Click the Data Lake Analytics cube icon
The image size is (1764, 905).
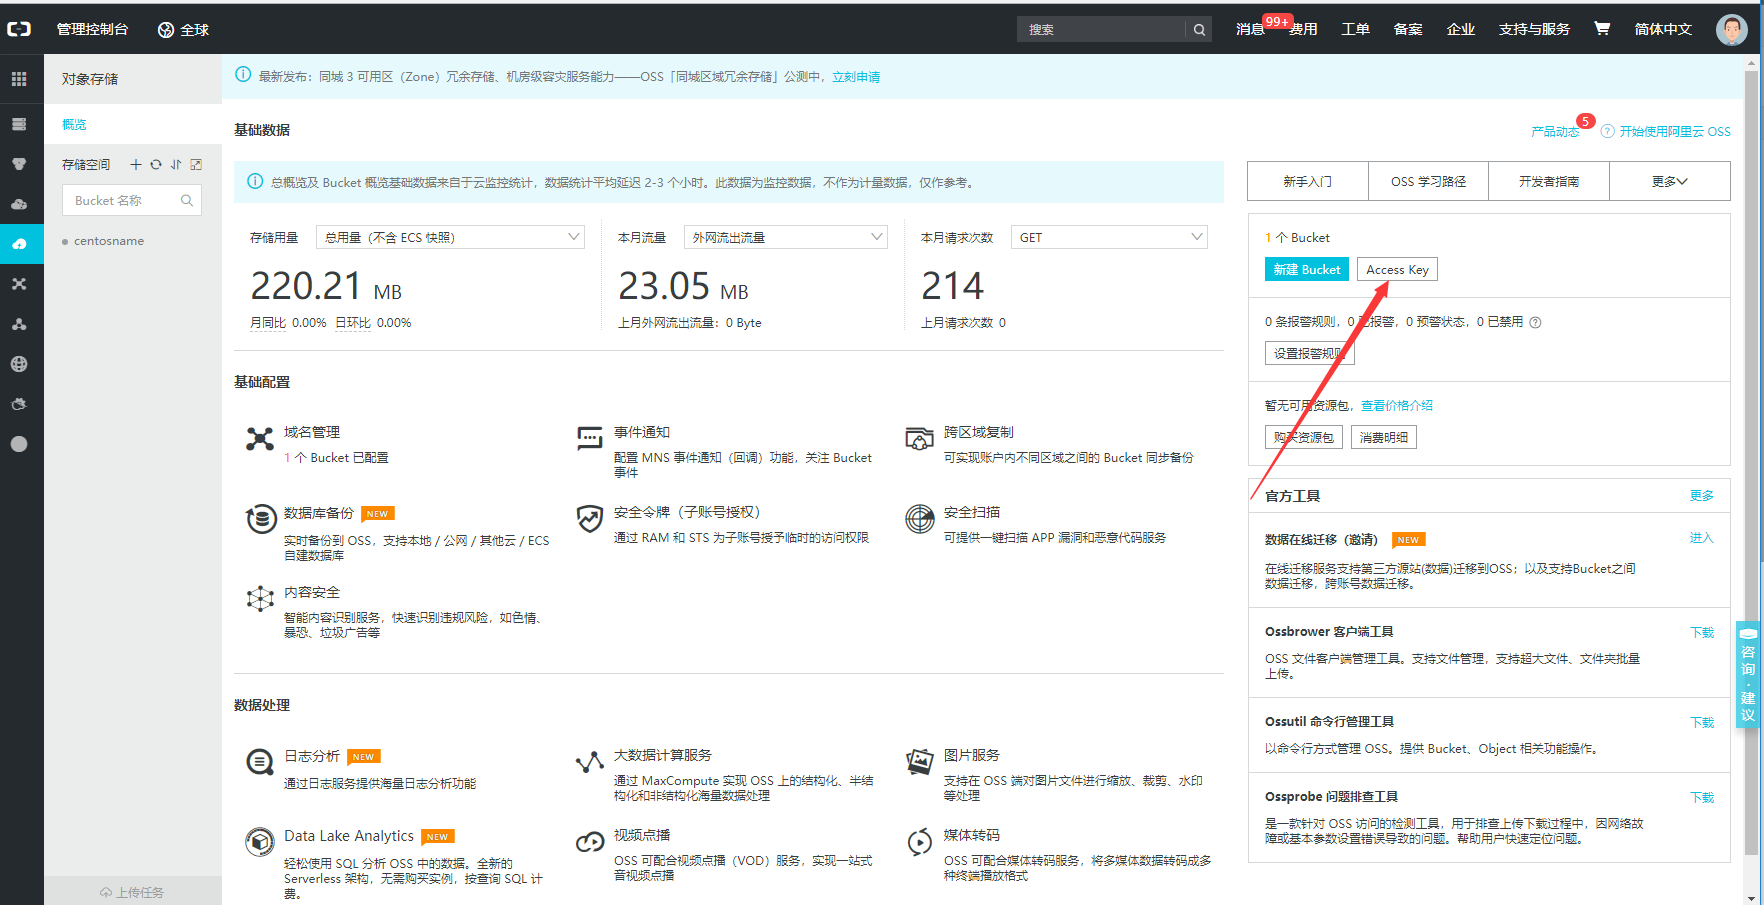(260, 842)
